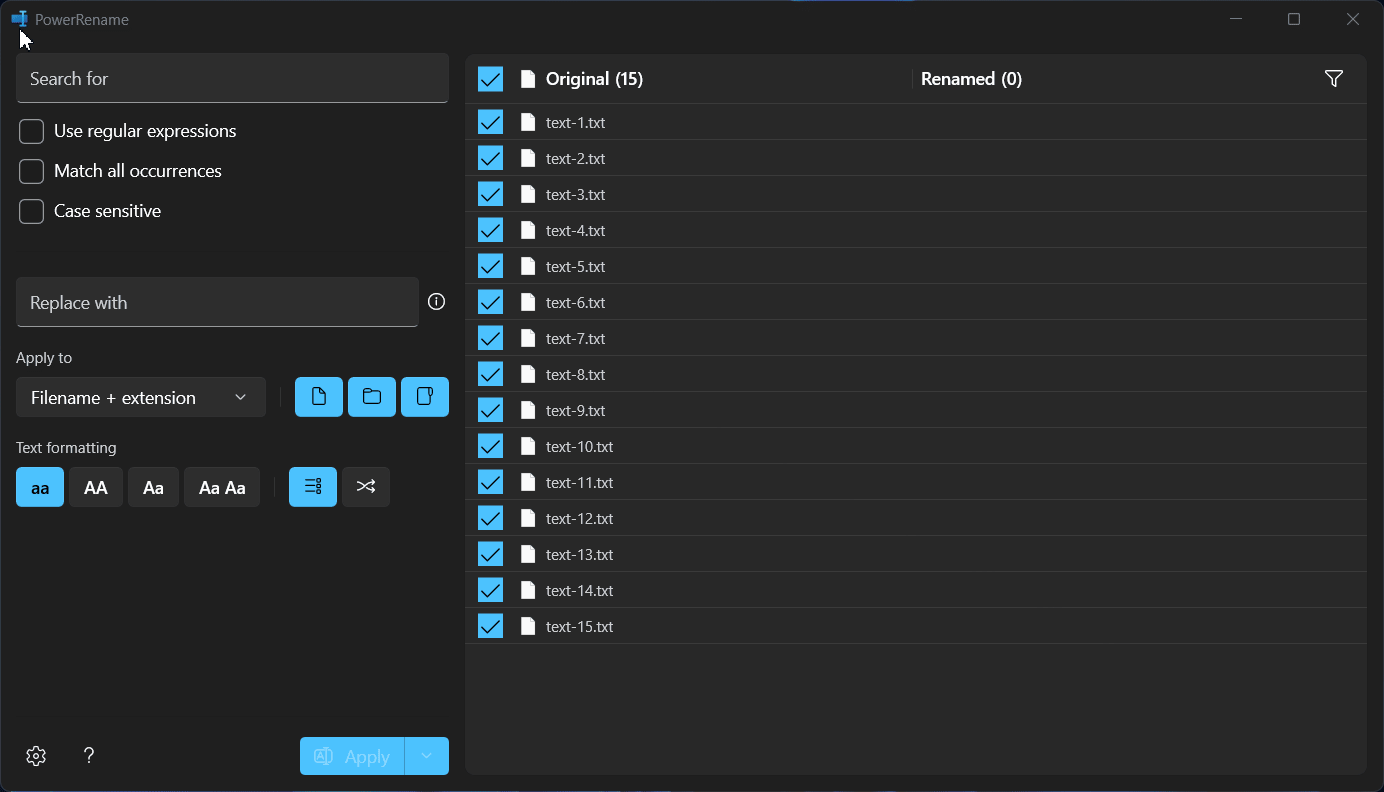This screenshot has height=792, width=1384.
Task: Select the text-9.txt file name
Action: pos(575,410)
